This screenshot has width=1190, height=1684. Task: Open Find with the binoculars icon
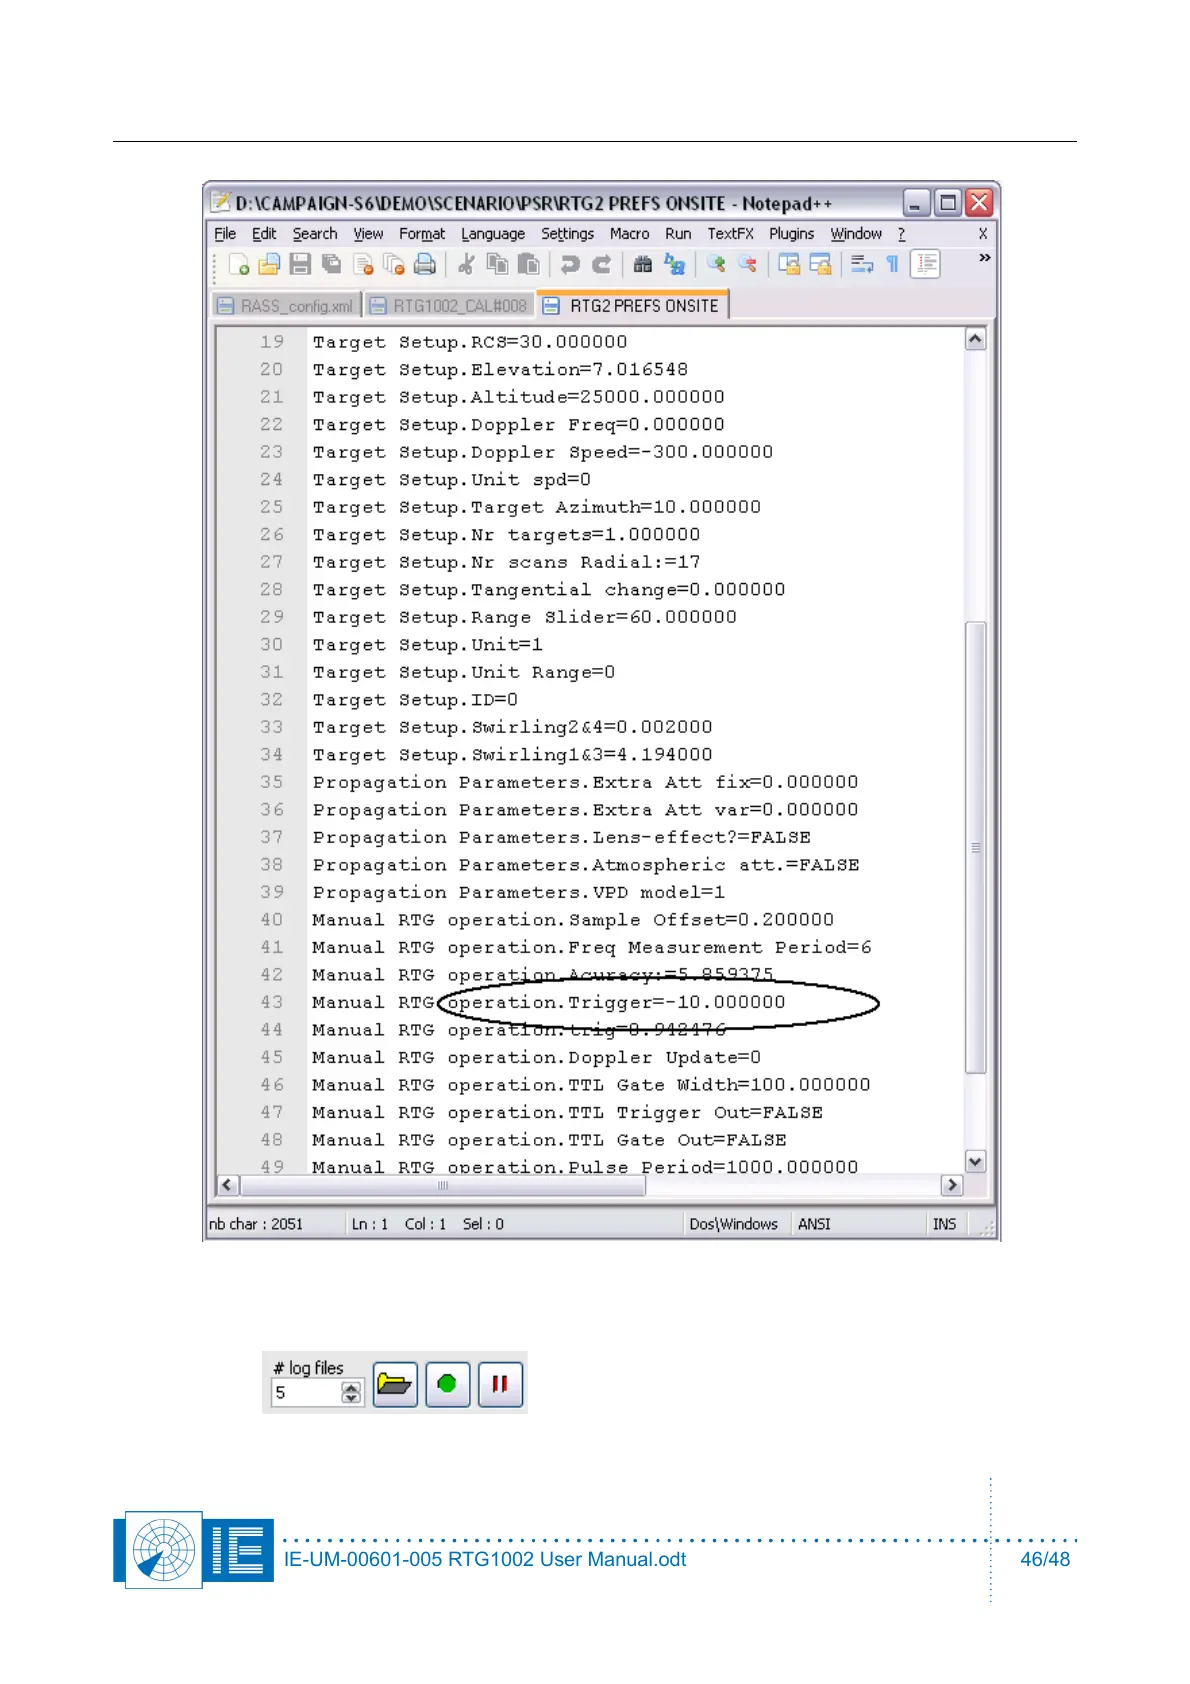tap(642, 264)
